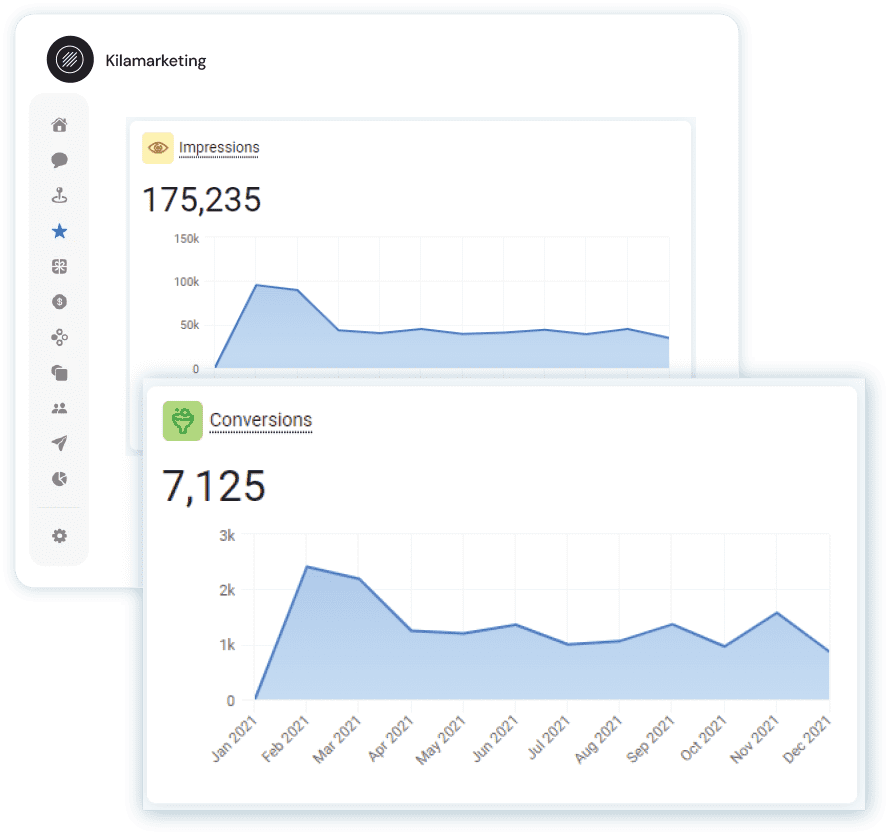890x835 pixels.
Task: Open the people group icon in sidebar
Action: coord(60,408)
